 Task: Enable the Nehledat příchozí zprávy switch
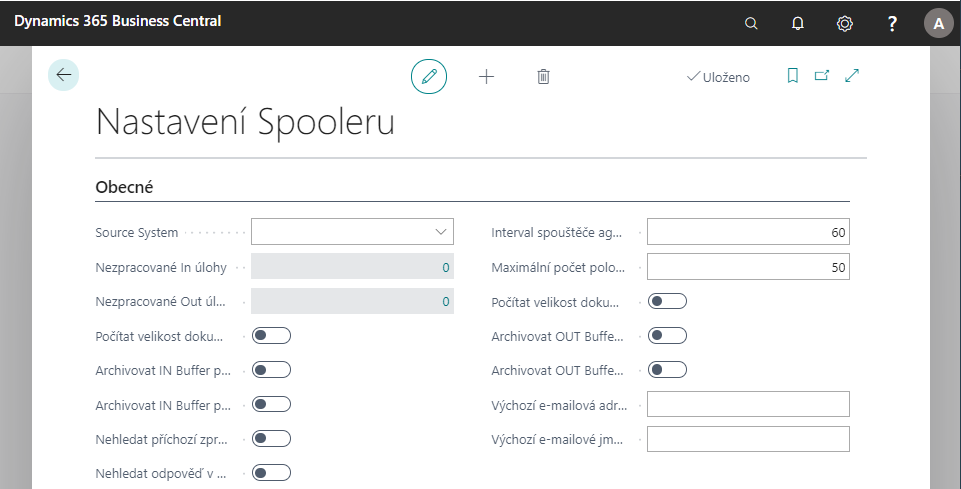tap(272, 438)
